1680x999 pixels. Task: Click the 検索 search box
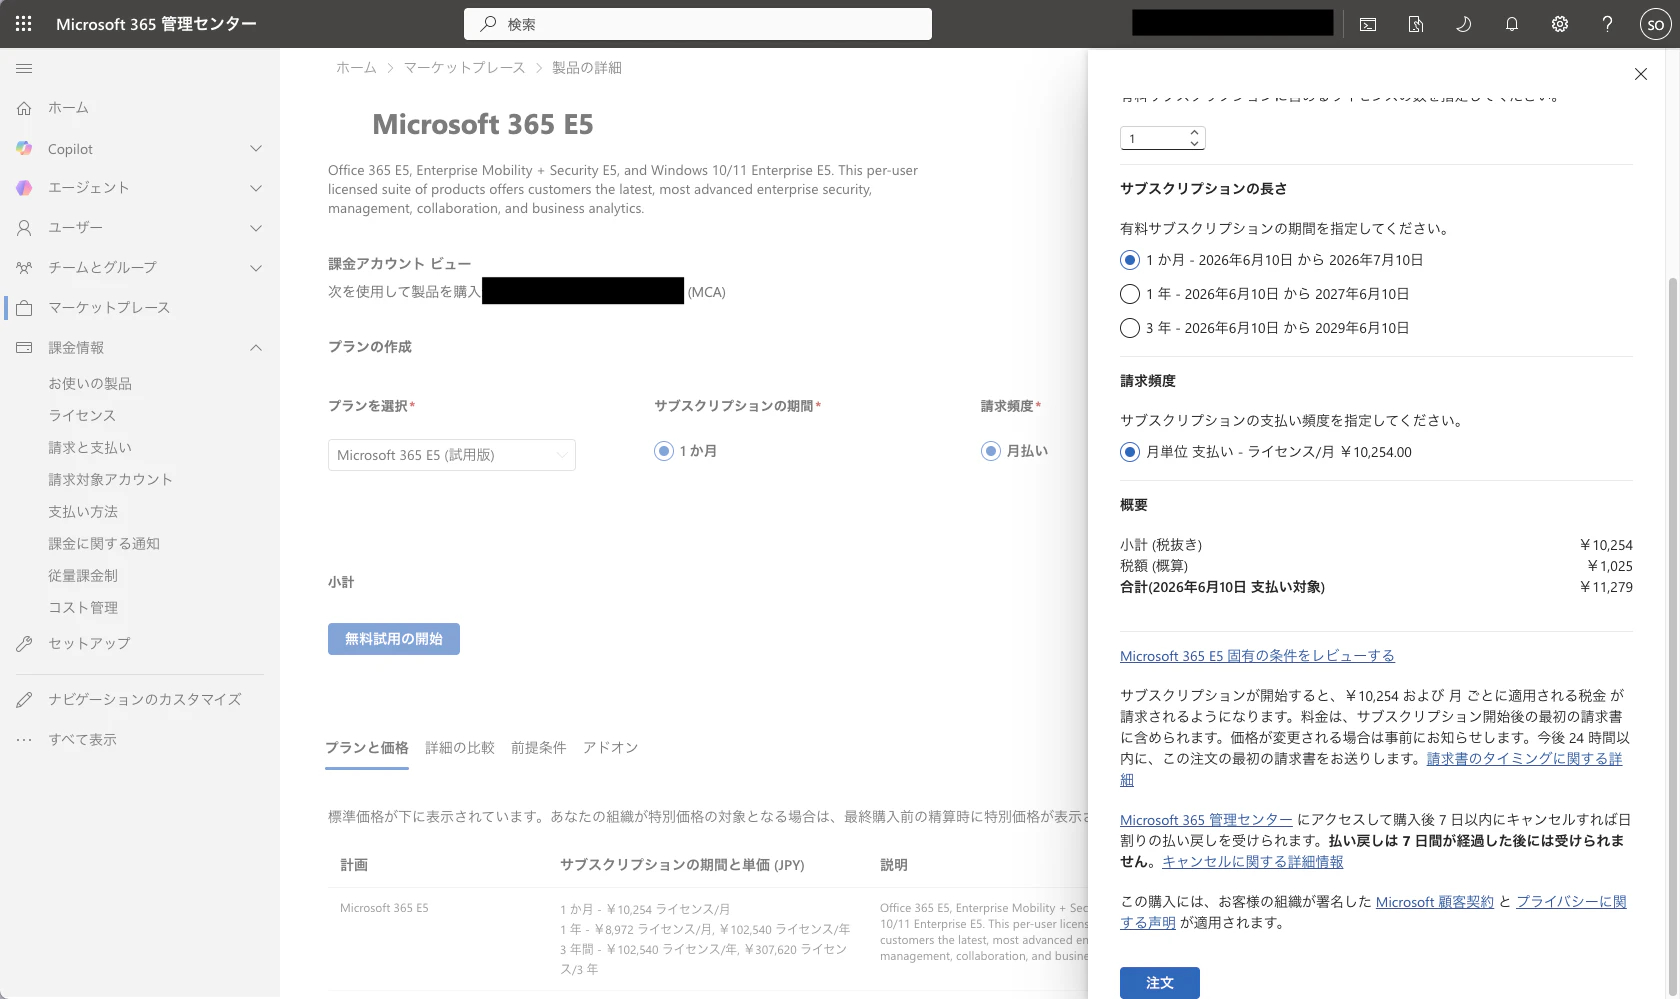coord(698,24)
